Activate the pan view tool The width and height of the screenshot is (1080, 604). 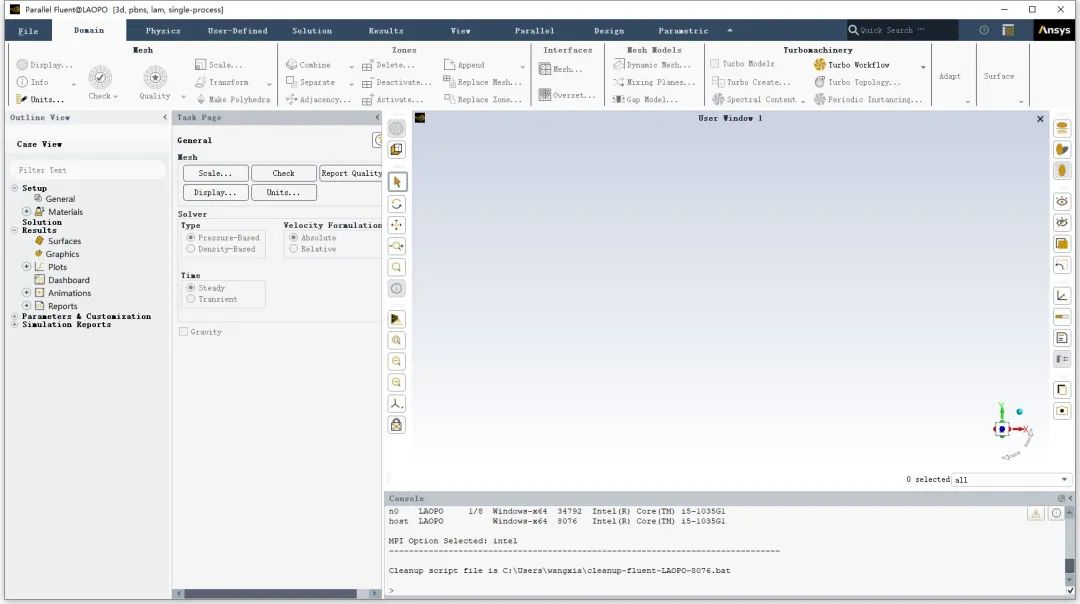coord(397,225)
